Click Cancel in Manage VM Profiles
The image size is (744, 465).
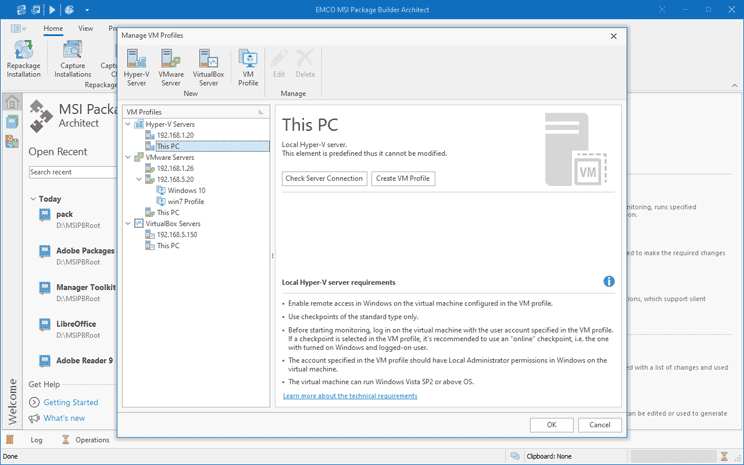(x=600, y=425)
